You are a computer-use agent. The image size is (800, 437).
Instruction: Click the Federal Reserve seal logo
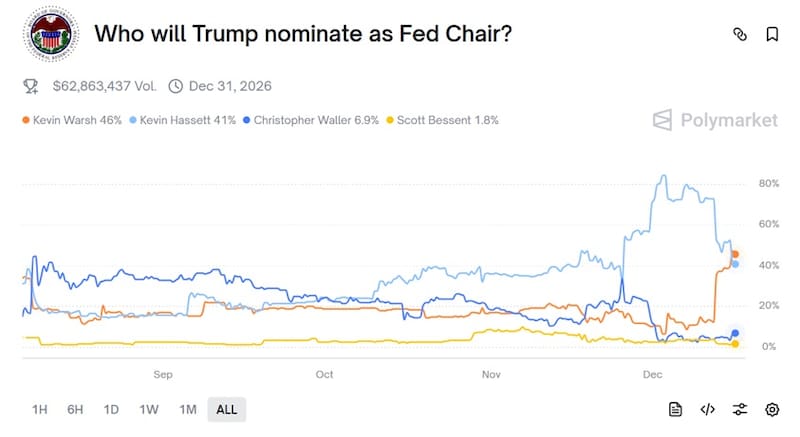49,35
